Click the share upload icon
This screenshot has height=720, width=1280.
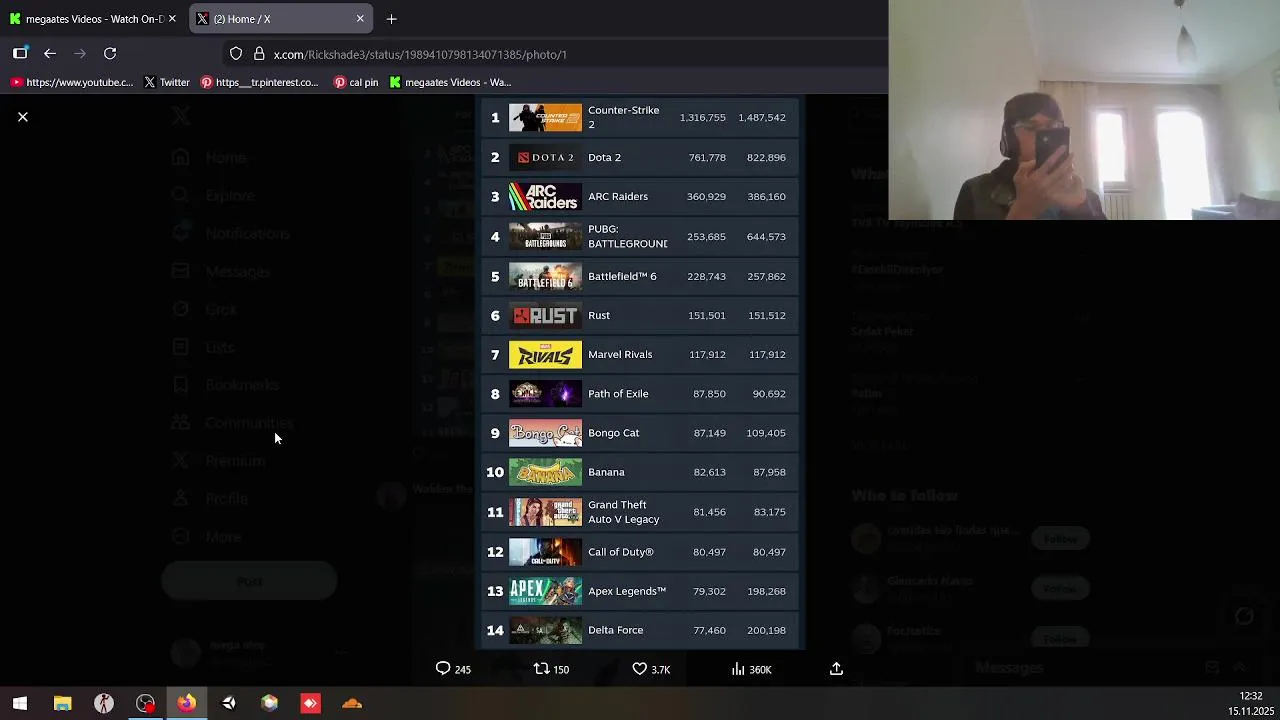(836, 669)
